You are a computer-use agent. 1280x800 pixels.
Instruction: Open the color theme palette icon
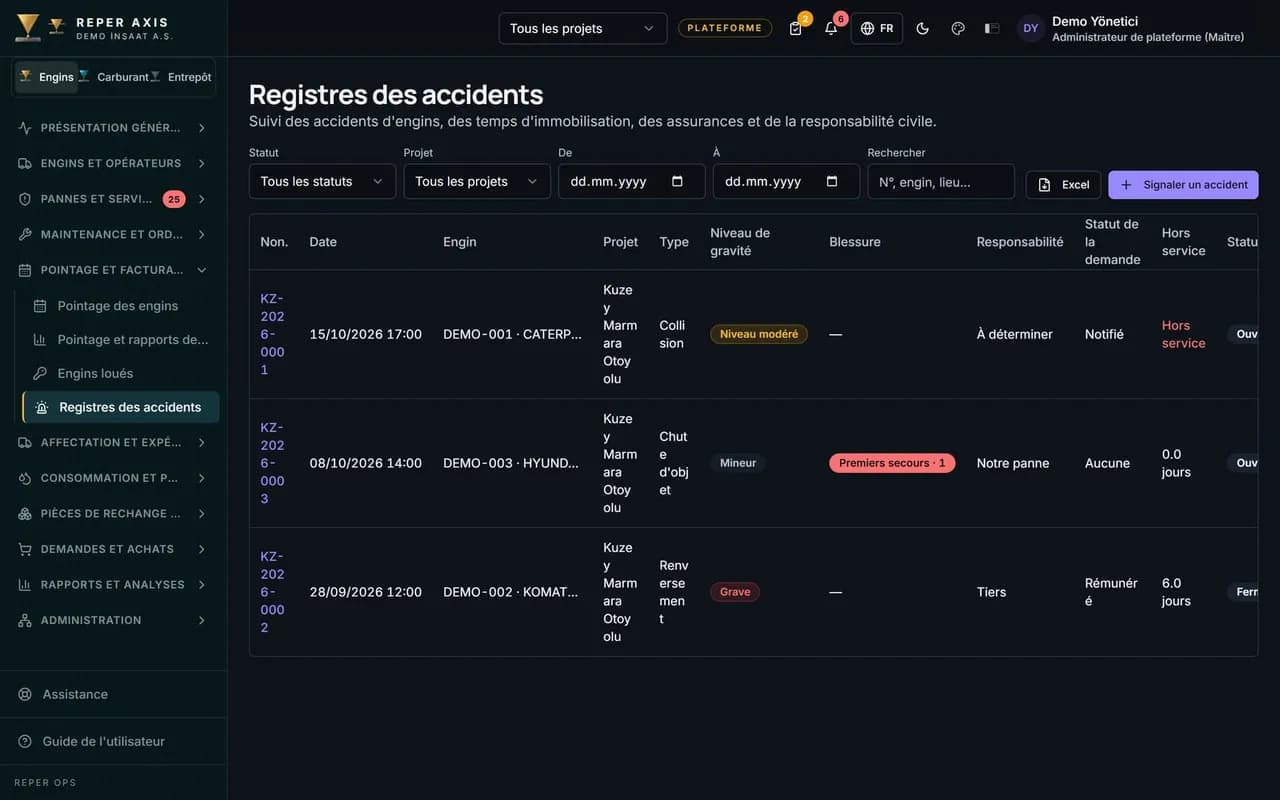(958, 28)
